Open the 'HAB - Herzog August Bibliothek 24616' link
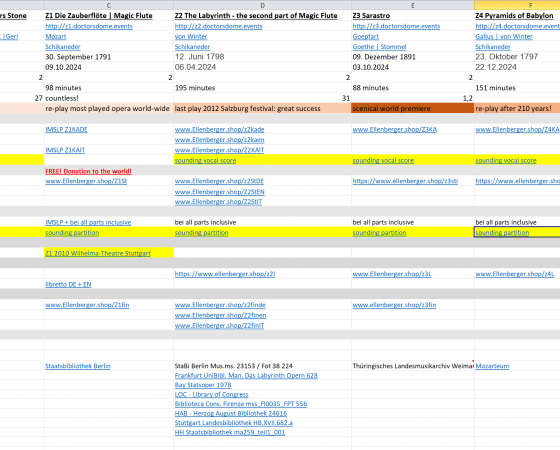Image resolution: width=560 pixels, height=450 pixels. [x=231, y=414]
